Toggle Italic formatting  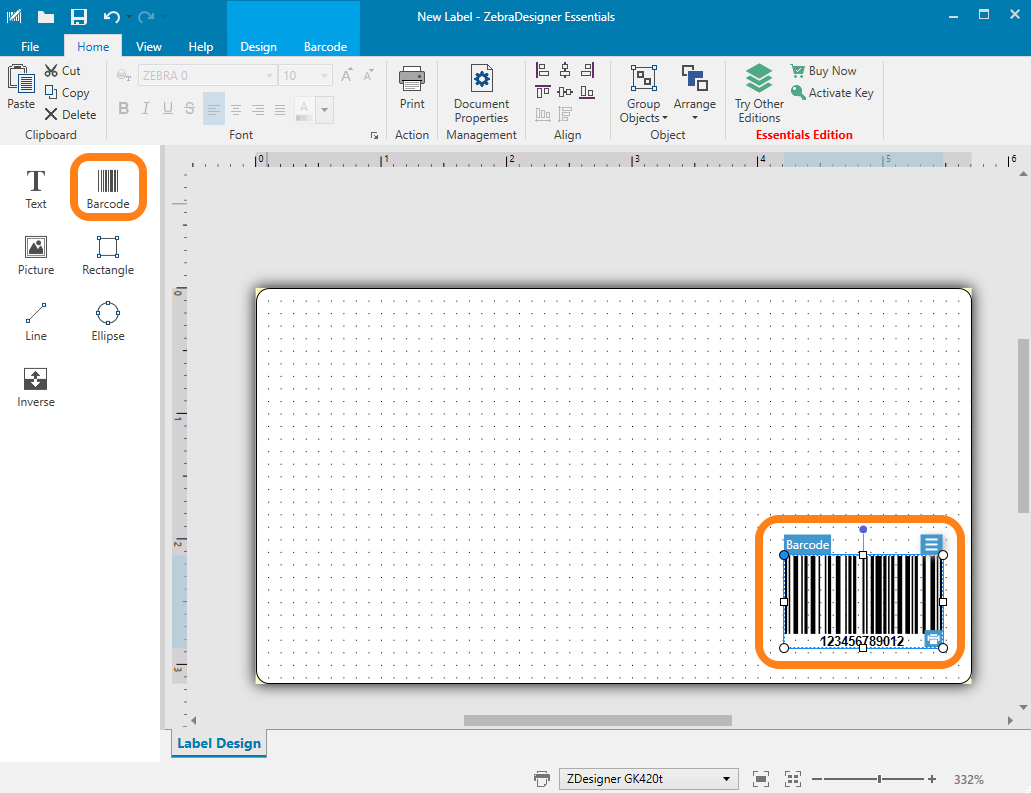146,109
